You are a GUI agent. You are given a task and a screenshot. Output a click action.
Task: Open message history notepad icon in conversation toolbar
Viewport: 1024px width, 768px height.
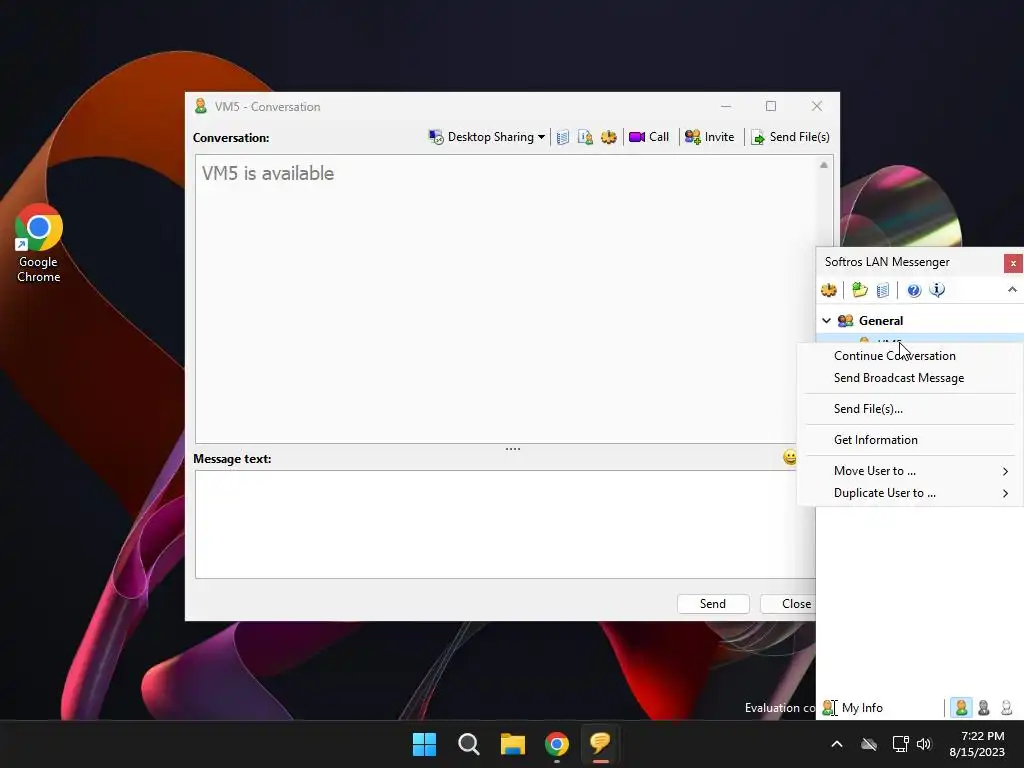563,137
